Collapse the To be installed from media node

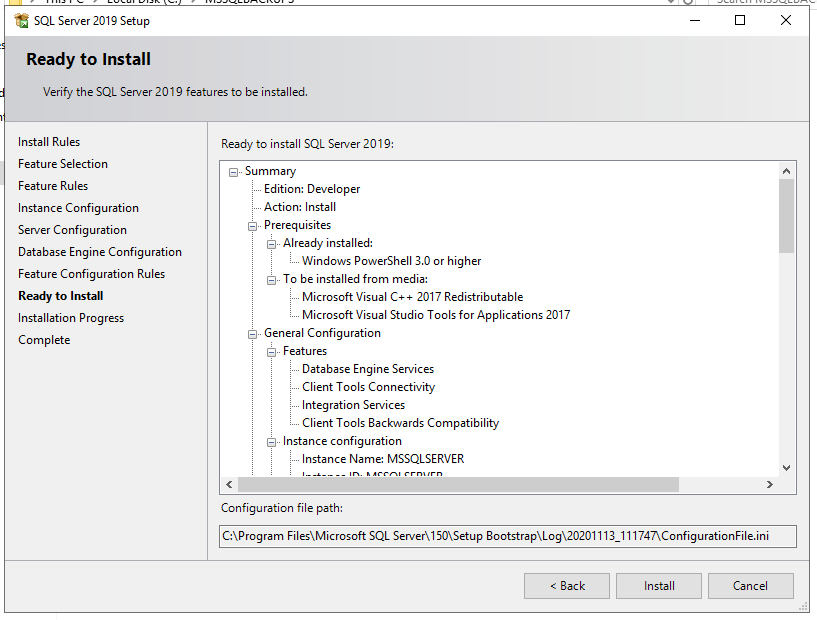click(271, 280)
